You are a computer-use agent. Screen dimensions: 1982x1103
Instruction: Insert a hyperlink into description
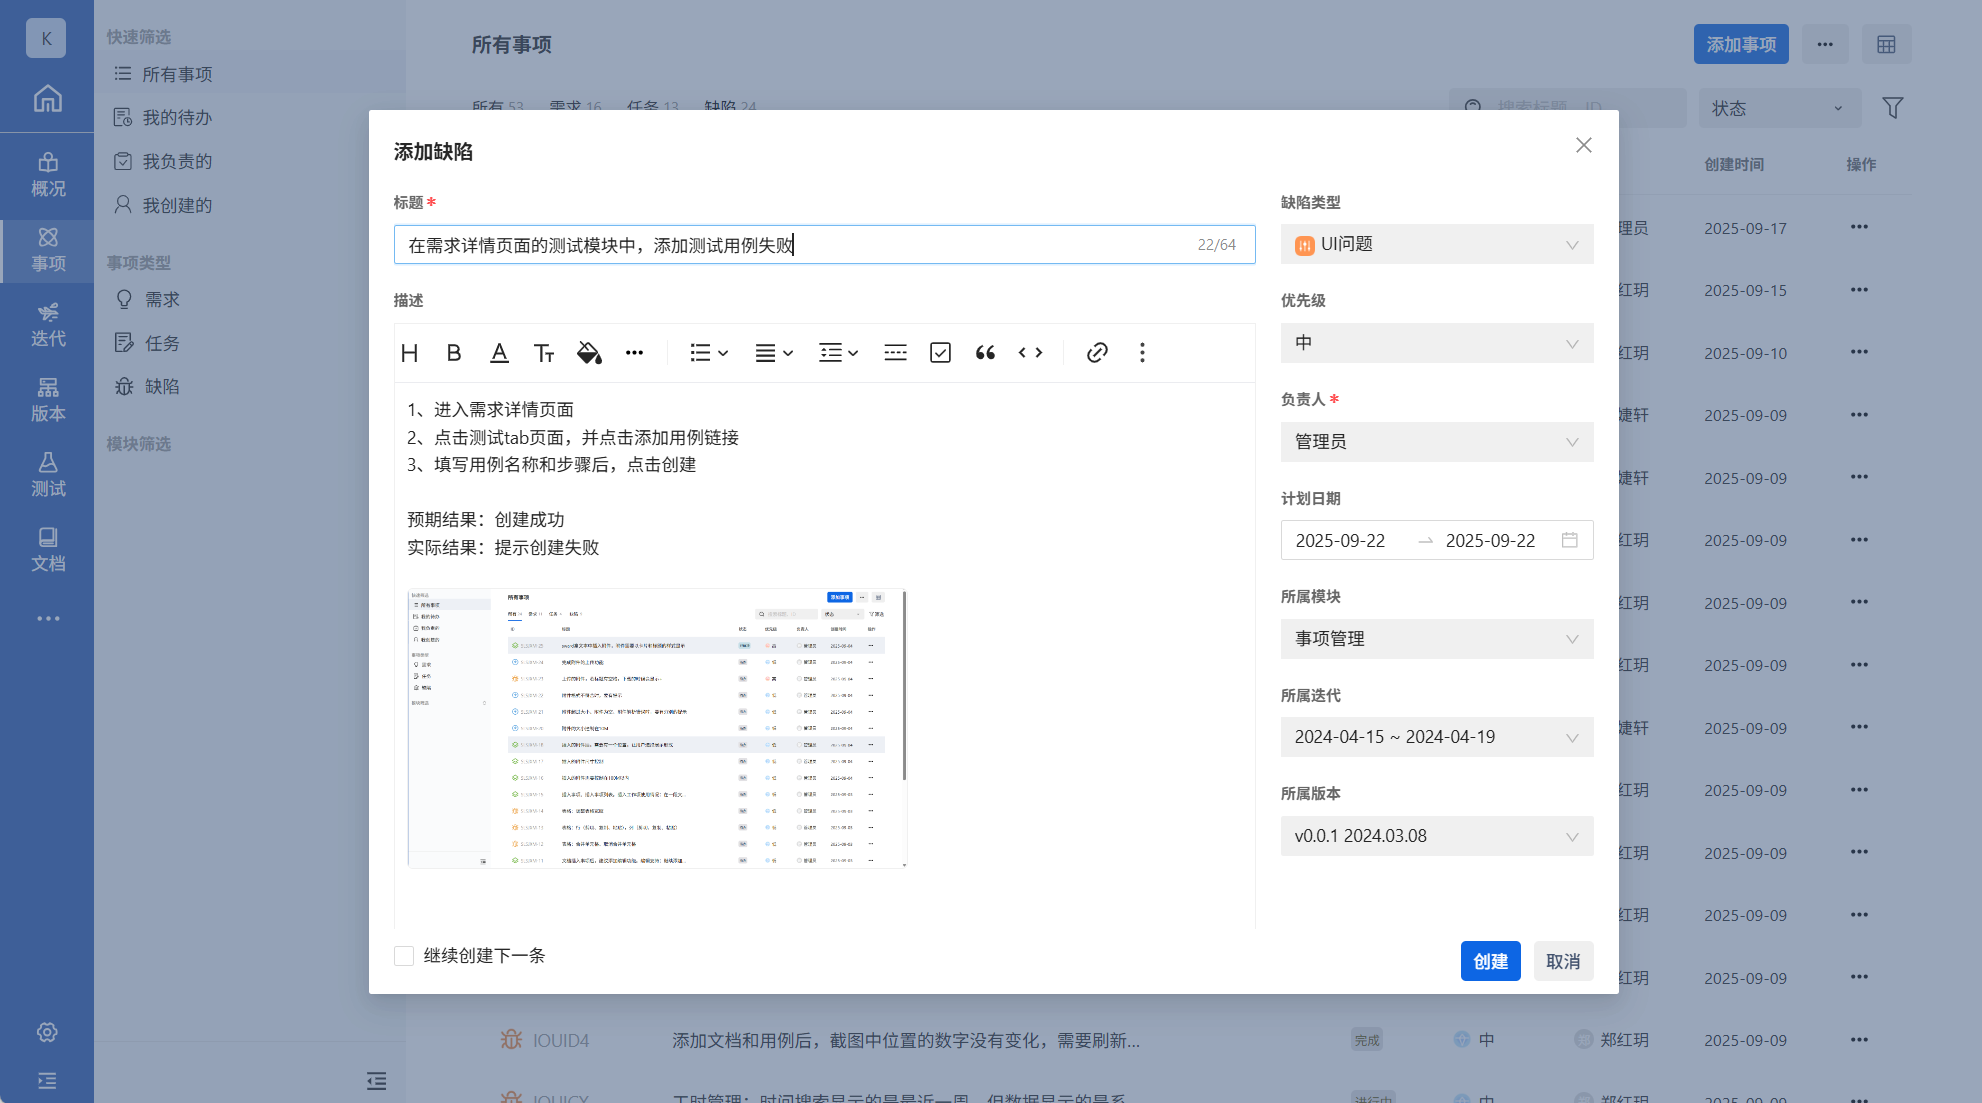pyautogui.click(x=1097, y=353)
